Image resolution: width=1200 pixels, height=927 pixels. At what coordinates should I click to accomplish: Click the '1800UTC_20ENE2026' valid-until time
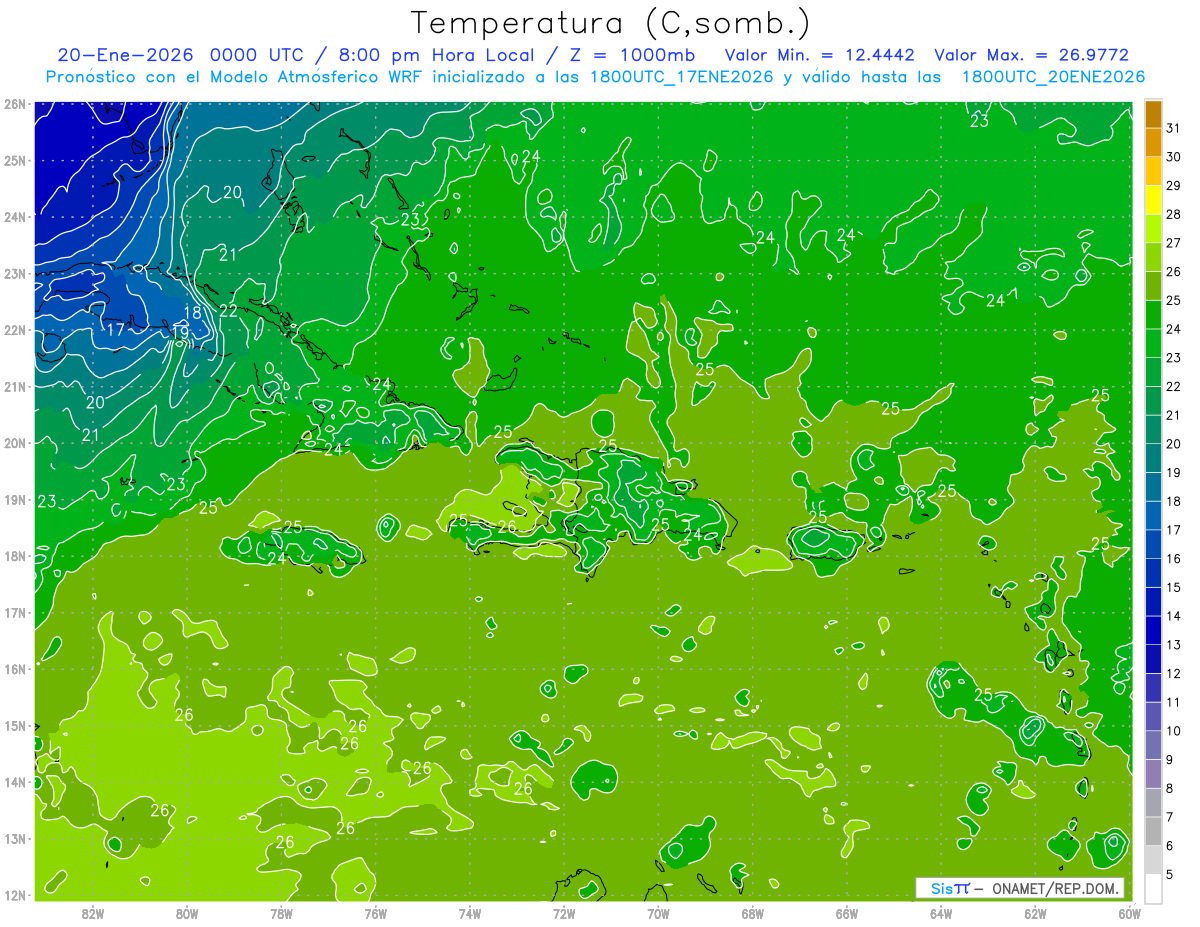pos(1053,77)
